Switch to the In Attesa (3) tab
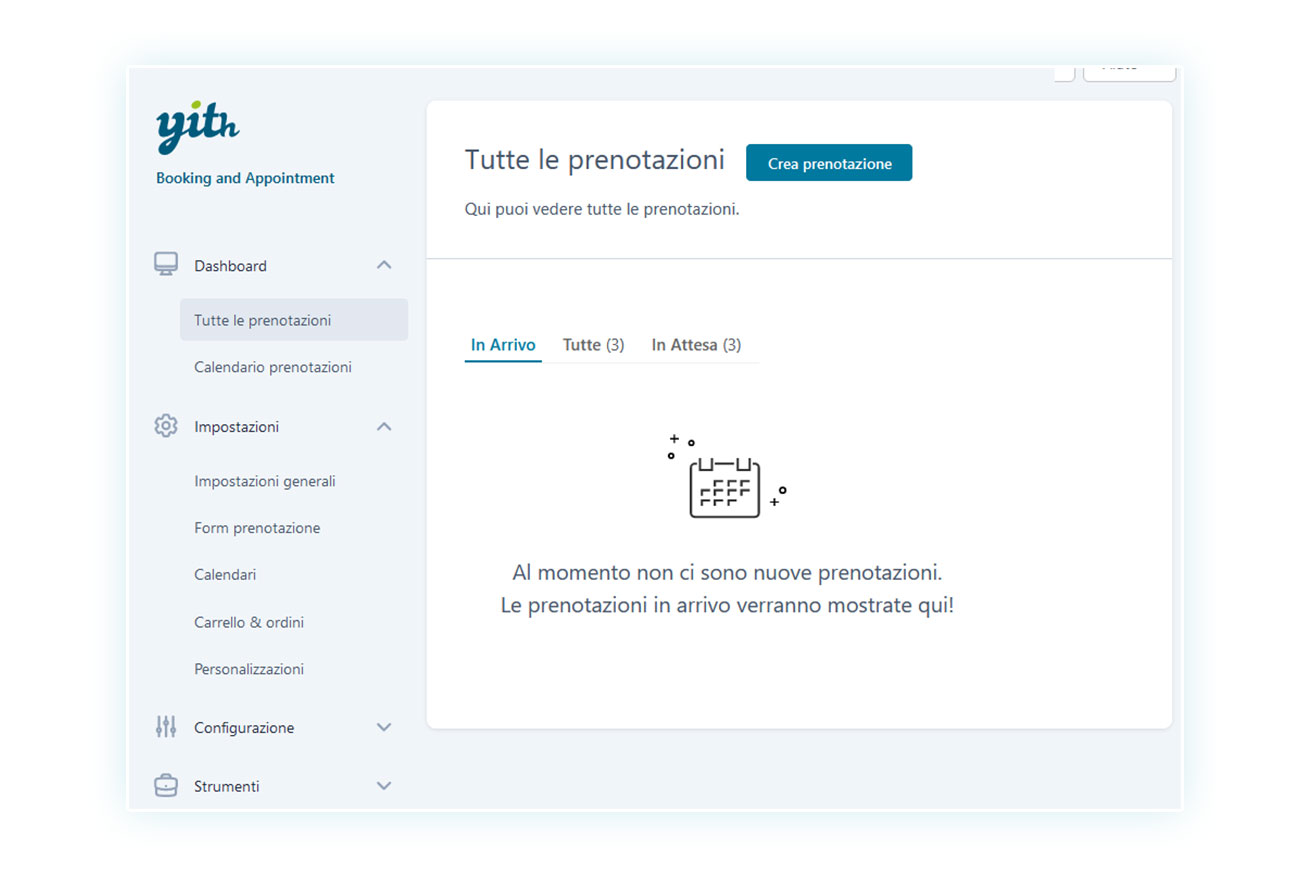 (x=696, y=345)
